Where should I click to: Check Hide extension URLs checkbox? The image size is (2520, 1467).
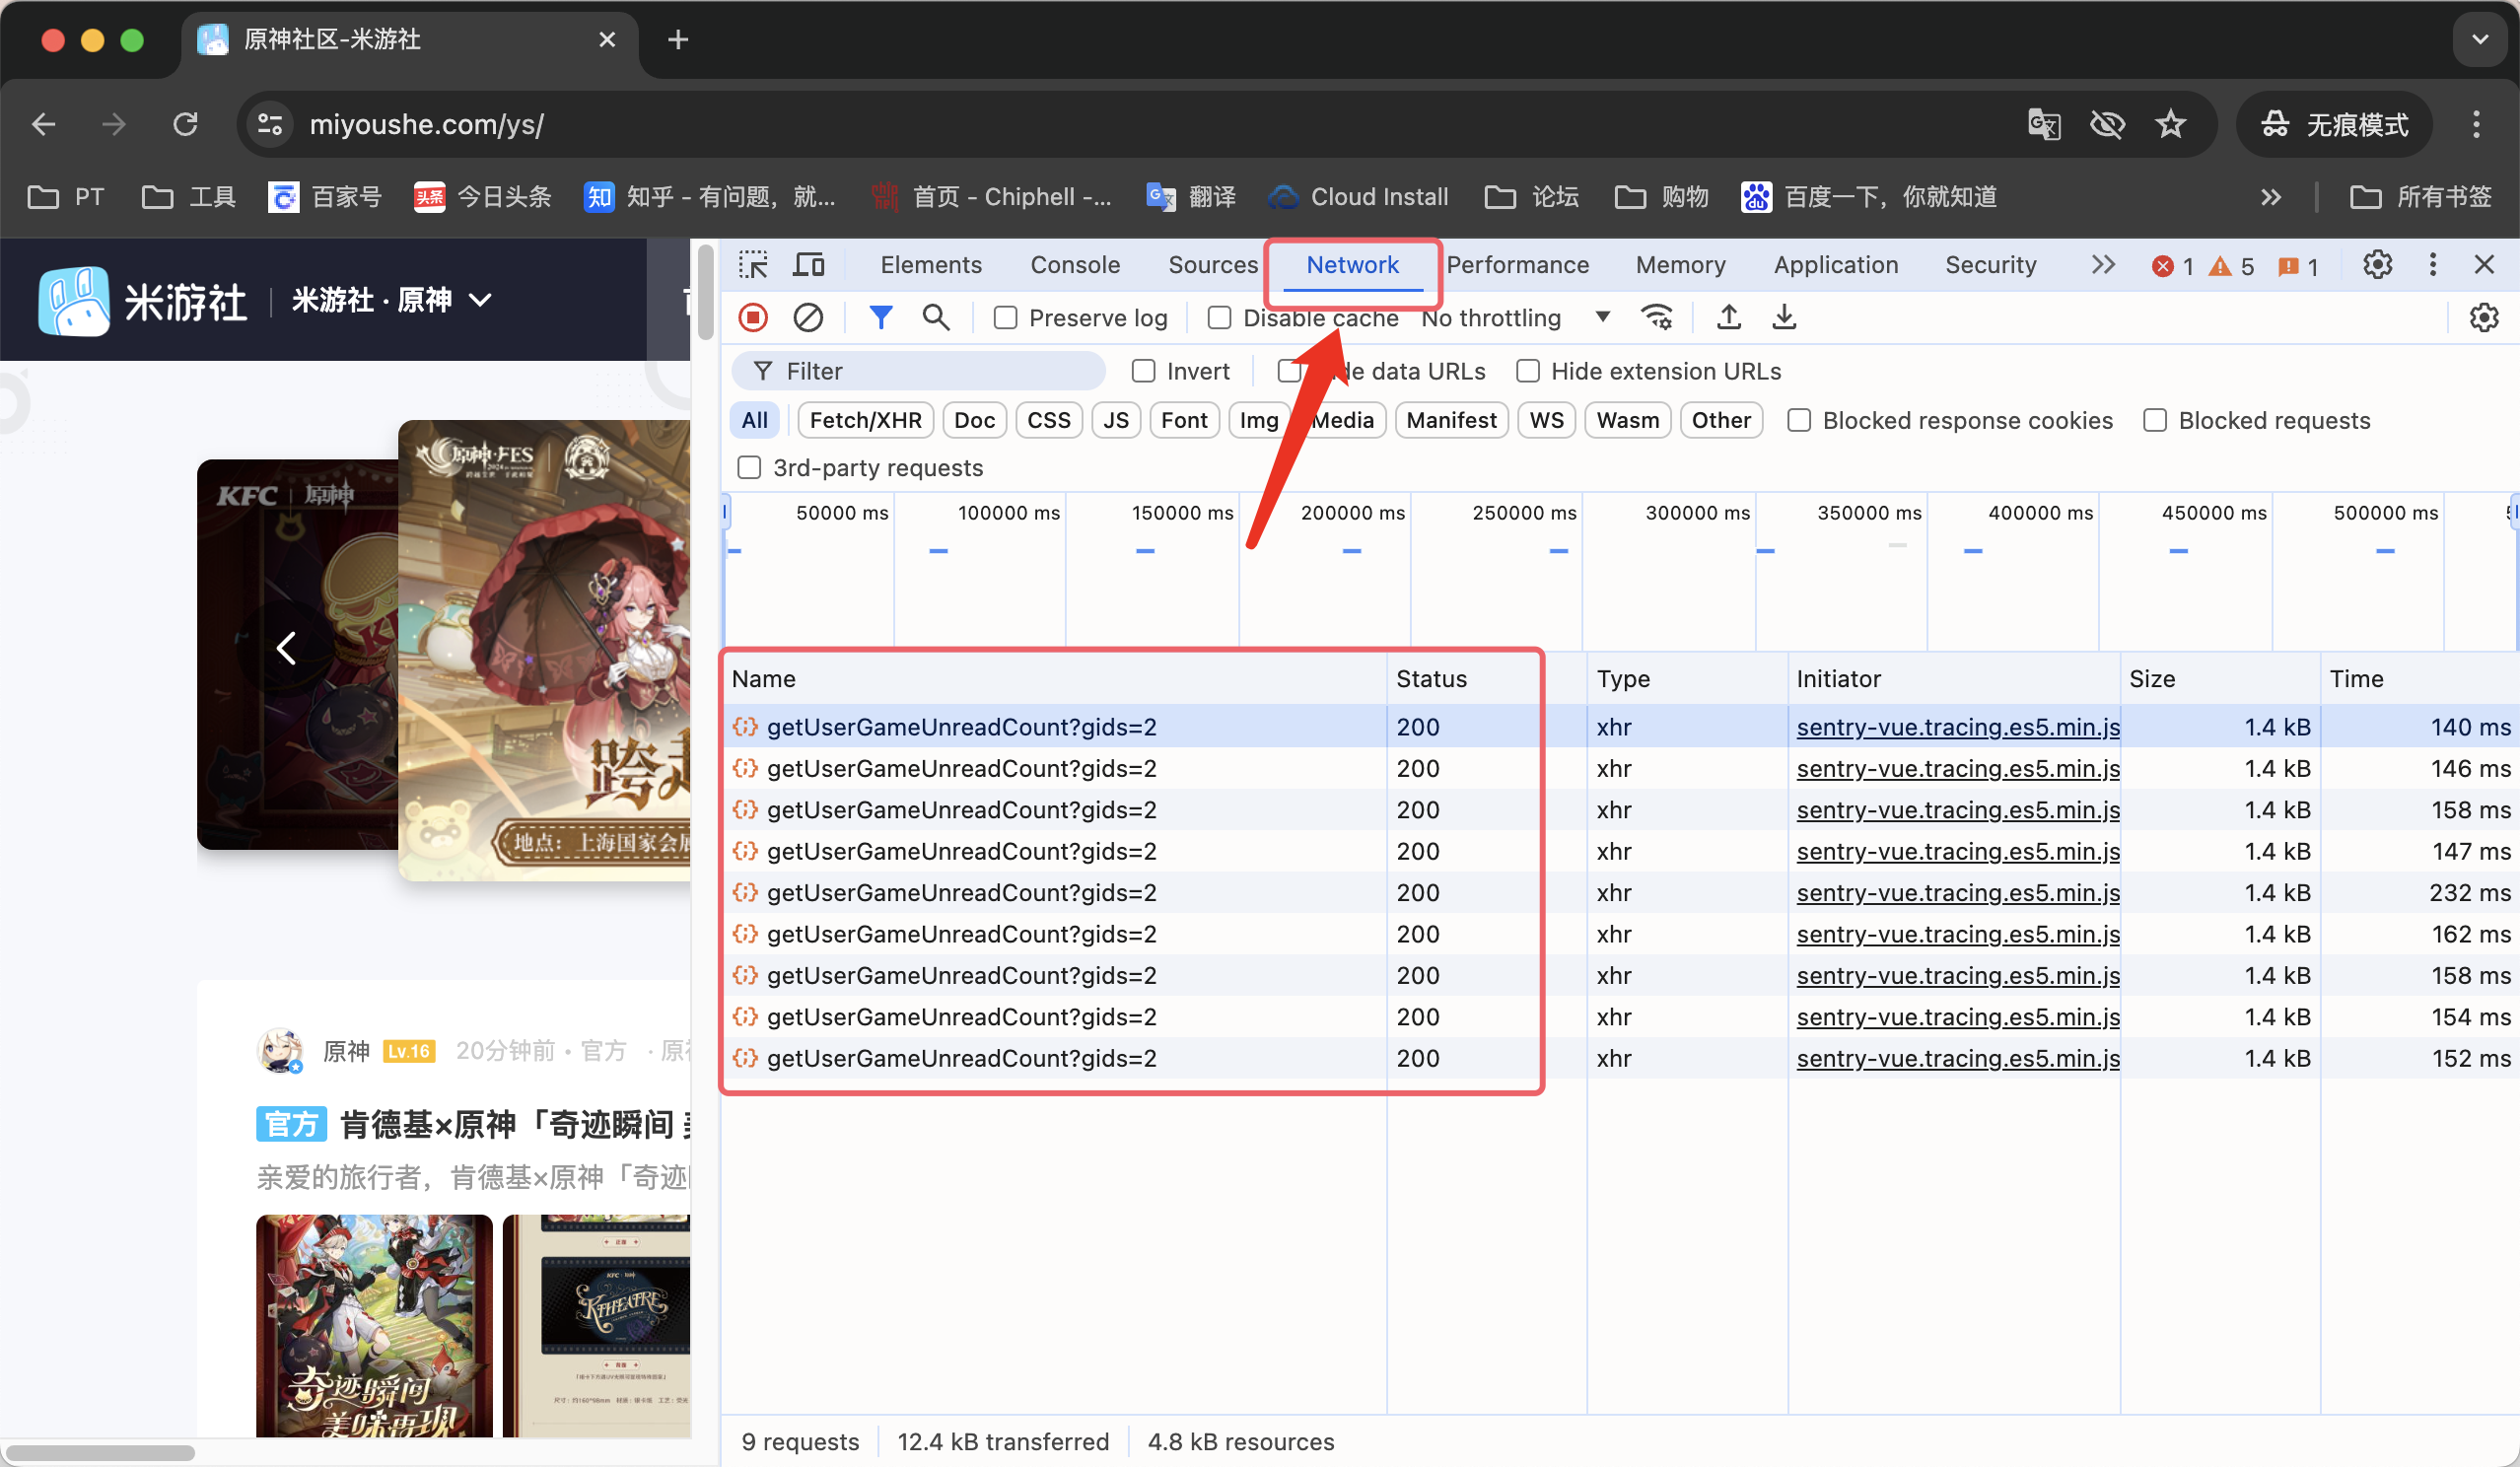tap(1527, 371)
